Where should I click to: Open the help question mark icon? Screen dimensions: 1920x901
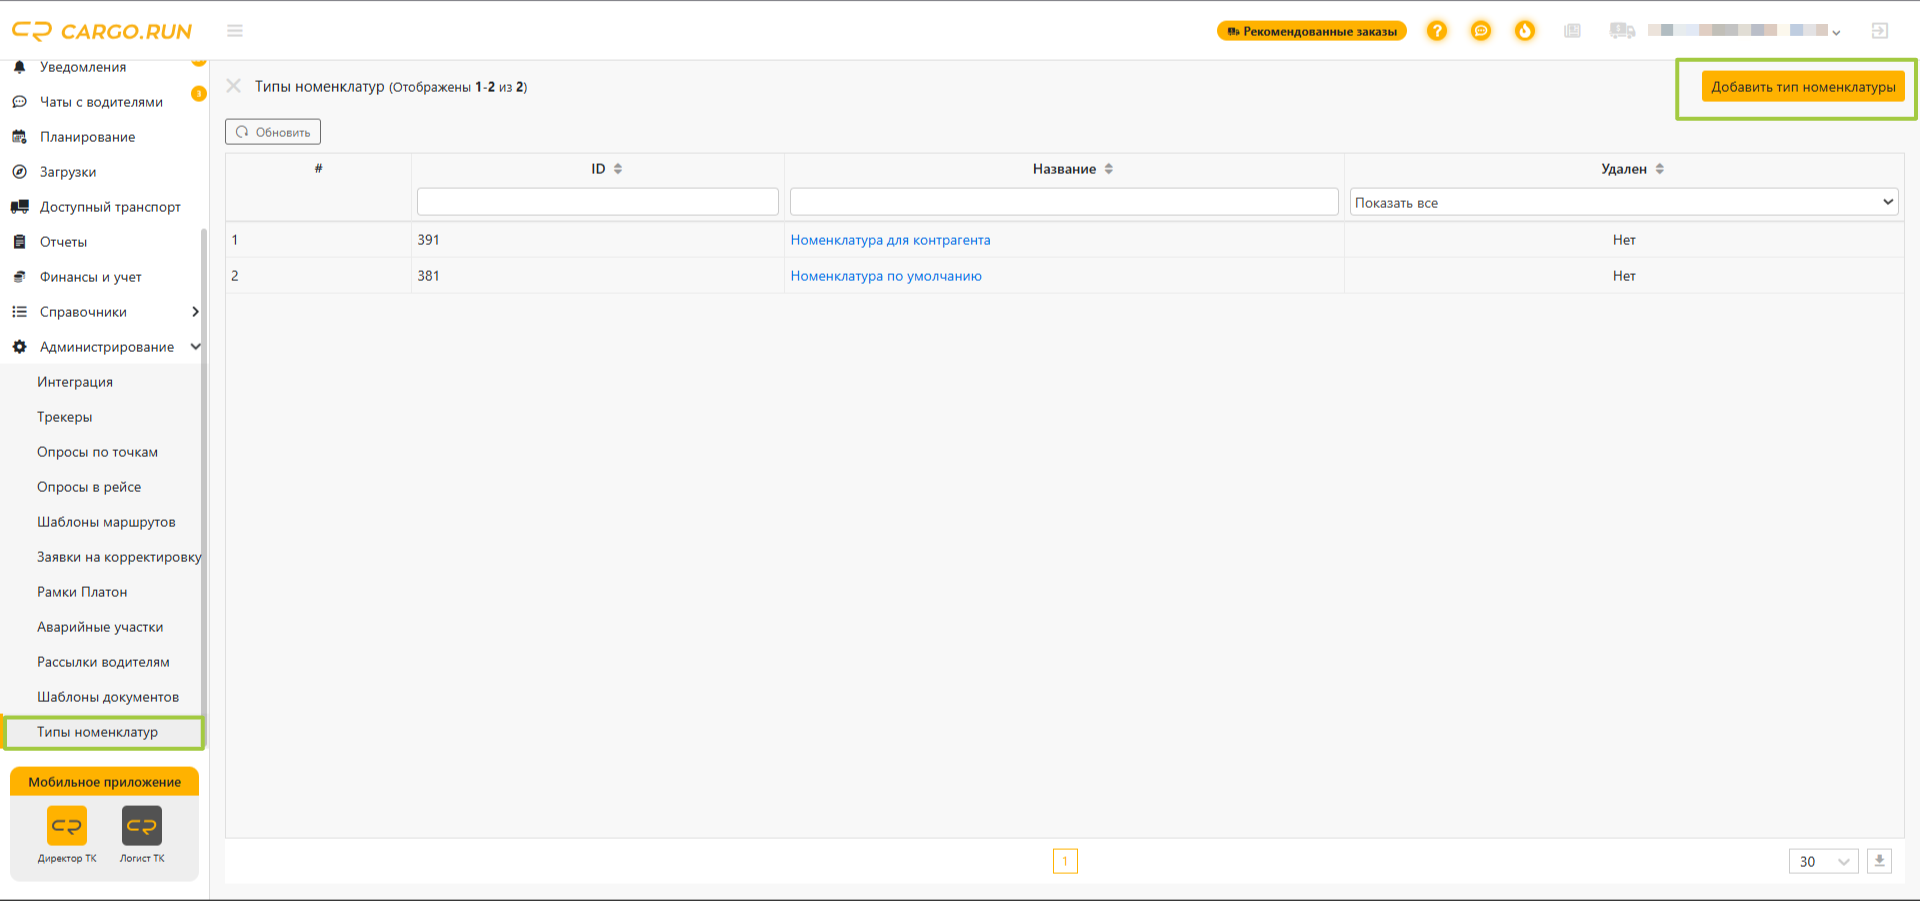pos(1437,31)
